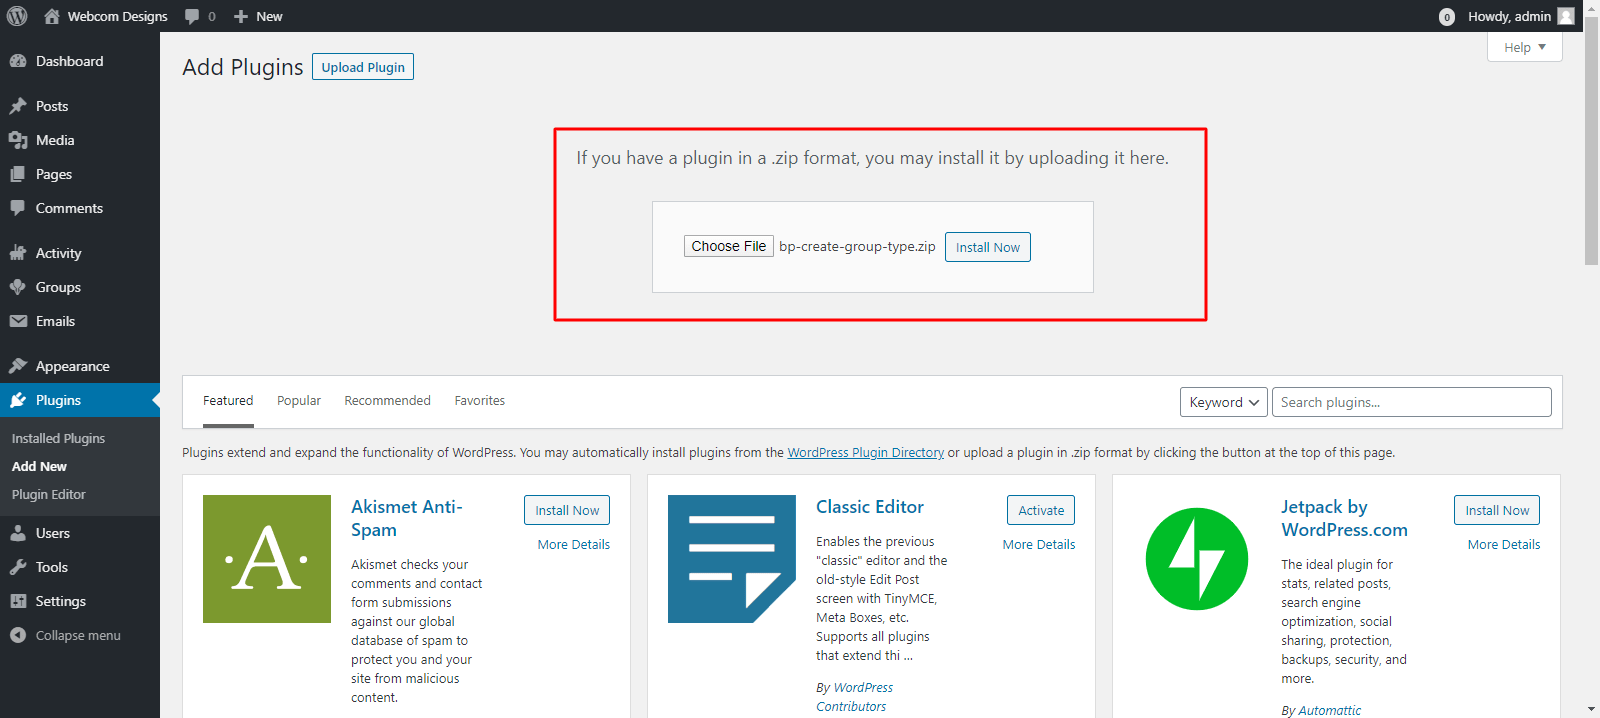The height and width of the screenshot is (718, 1600).
Task: Click the Collapse menu arrow icon
Action: [18, 635]
